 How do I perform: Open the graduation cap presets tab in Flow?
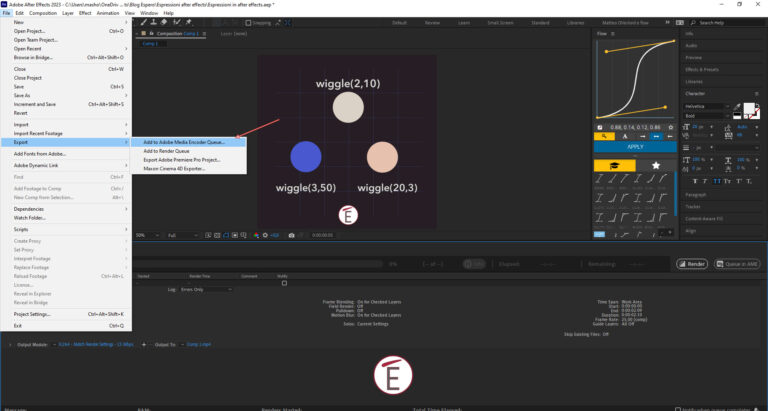tap(614, 166)
